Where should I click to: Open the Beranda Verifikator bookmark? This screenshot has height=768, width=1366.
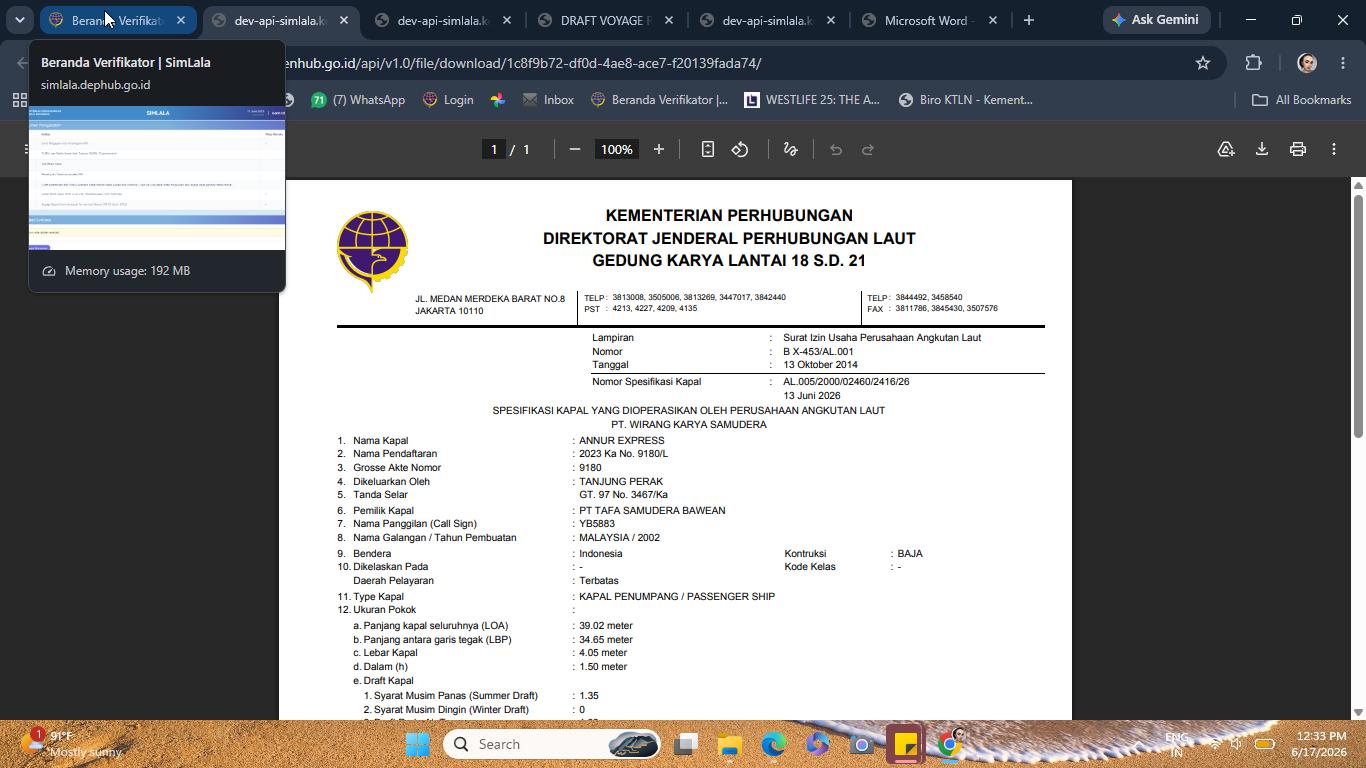tap(660, 100)
